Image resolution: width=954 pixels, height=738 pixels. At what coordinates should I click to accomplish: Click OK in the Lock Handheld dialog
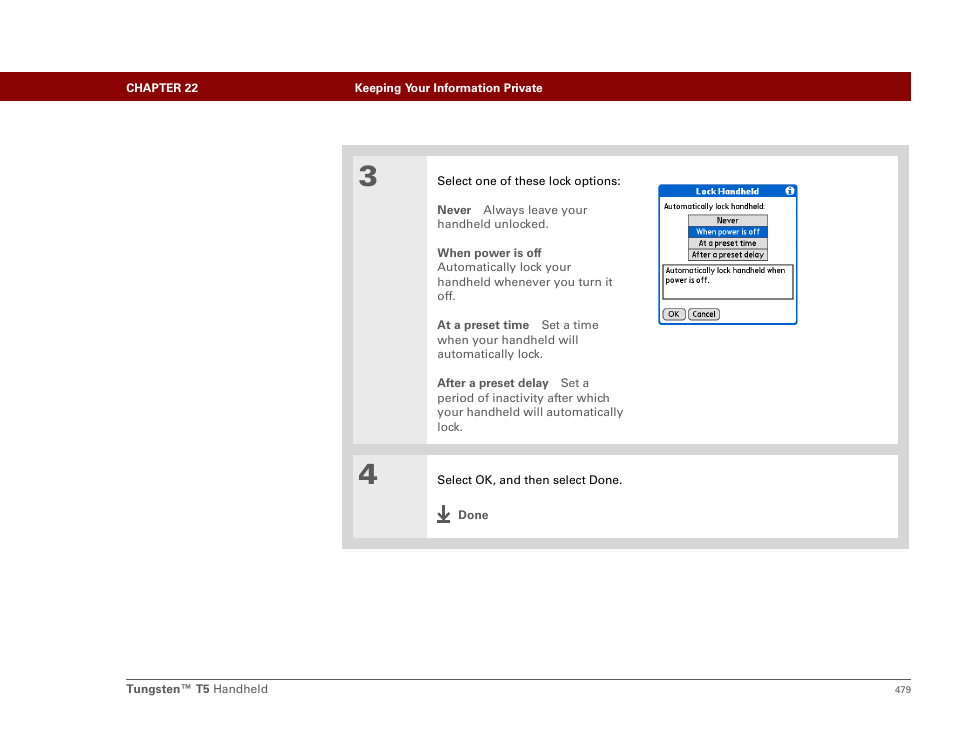[674, 315]
